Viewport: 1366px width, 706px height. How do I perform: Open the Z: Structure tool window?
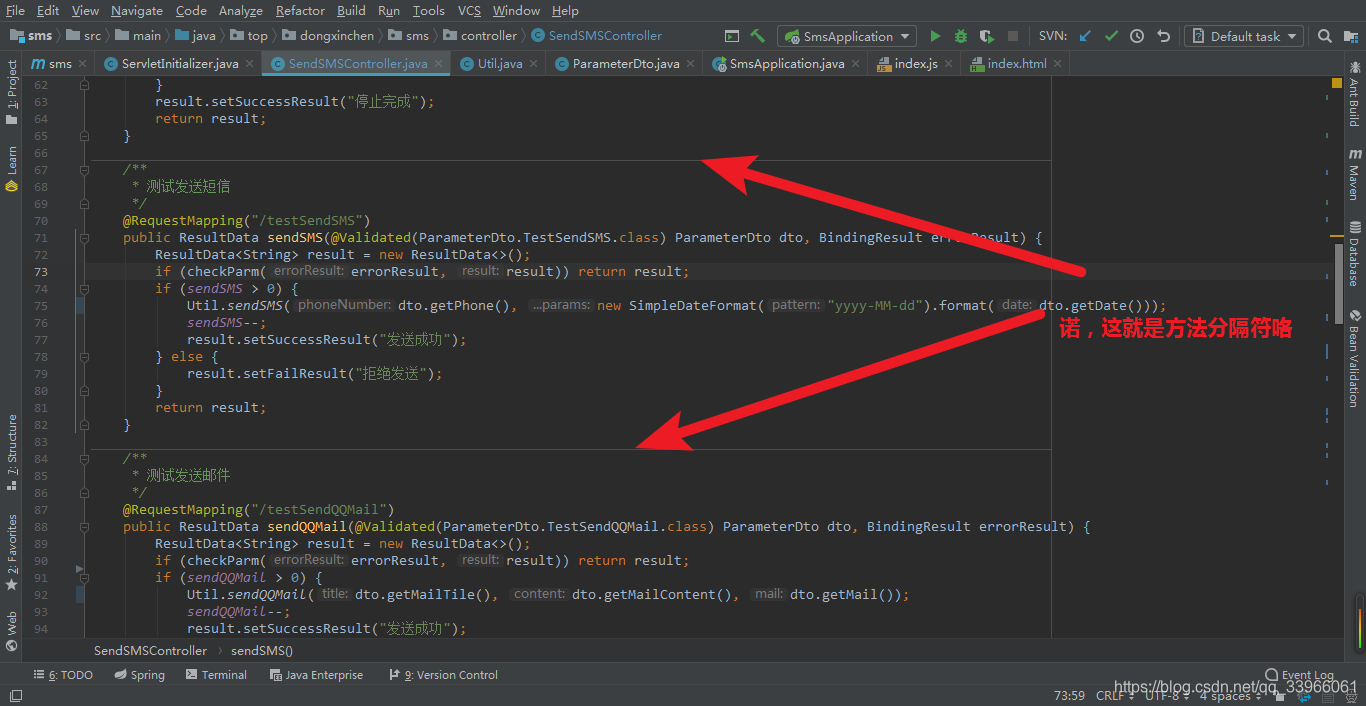(x=11, y=452)
